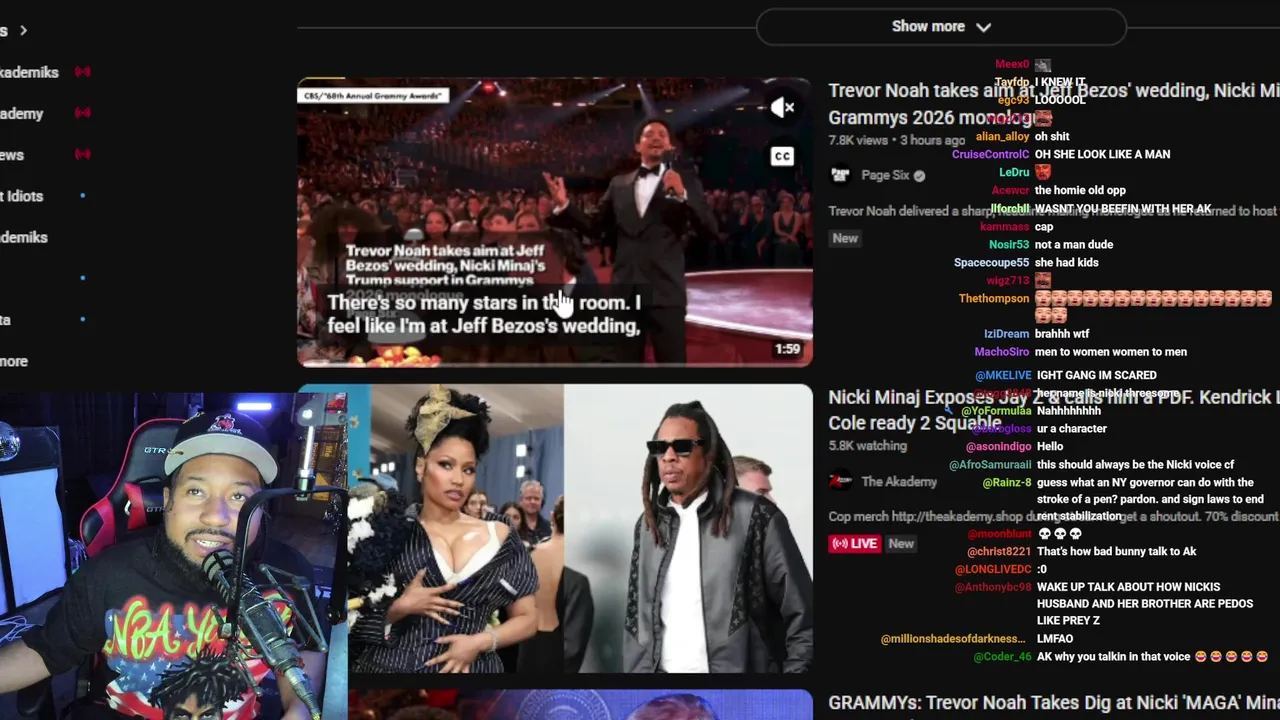Click chat username MachoSiro
Image resolution: width=1280 pixels, height=720 pixels.
pyautogui.click(x=1002, y=352)
